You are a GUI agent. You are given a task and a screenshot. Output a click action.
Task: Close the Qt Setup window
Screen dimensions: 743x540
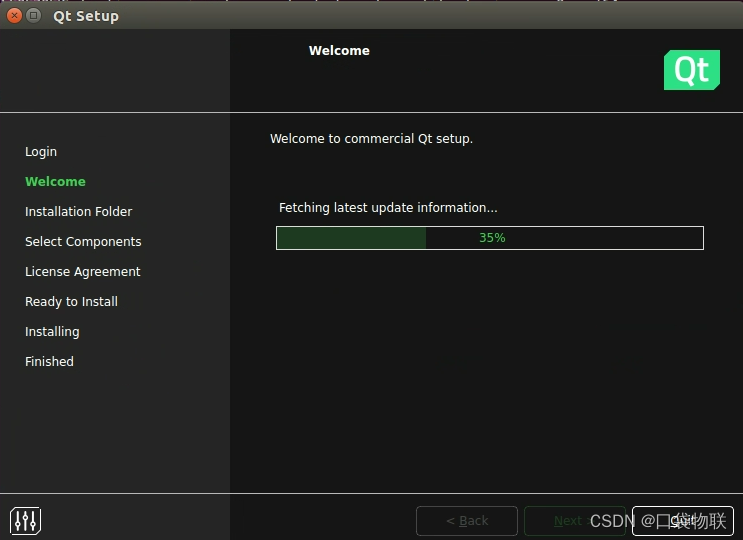pyautogui.click(x=14, y=16)
